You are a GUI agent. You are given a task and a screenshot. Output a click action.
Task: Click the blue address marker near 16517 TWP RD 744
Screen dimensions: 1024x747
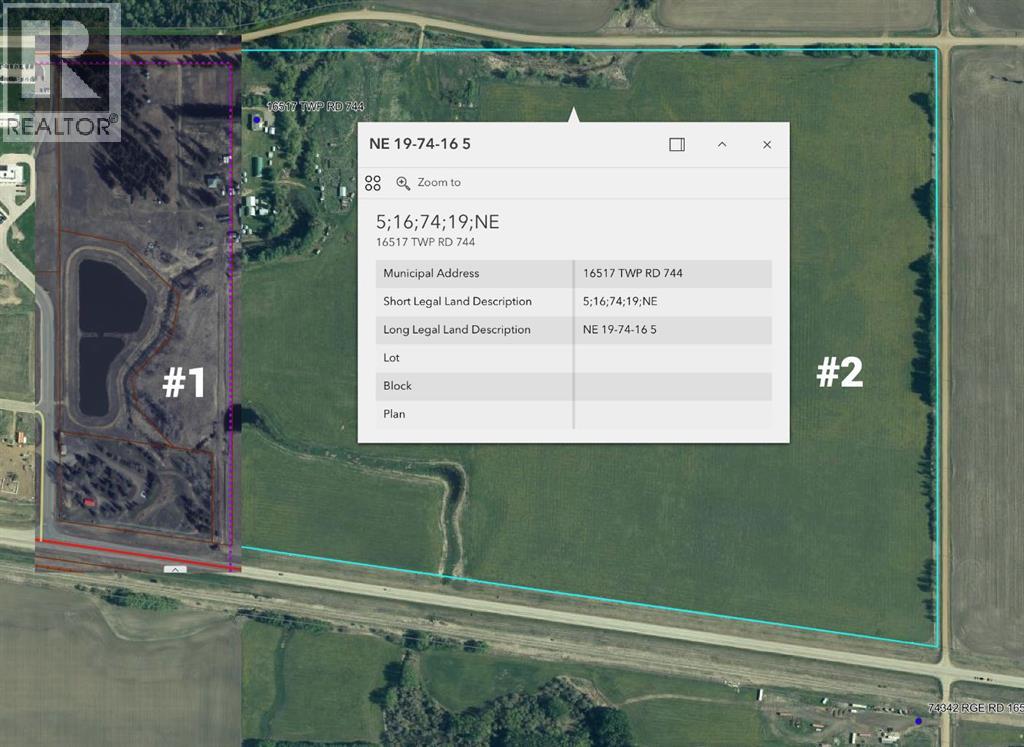[257, 120]
